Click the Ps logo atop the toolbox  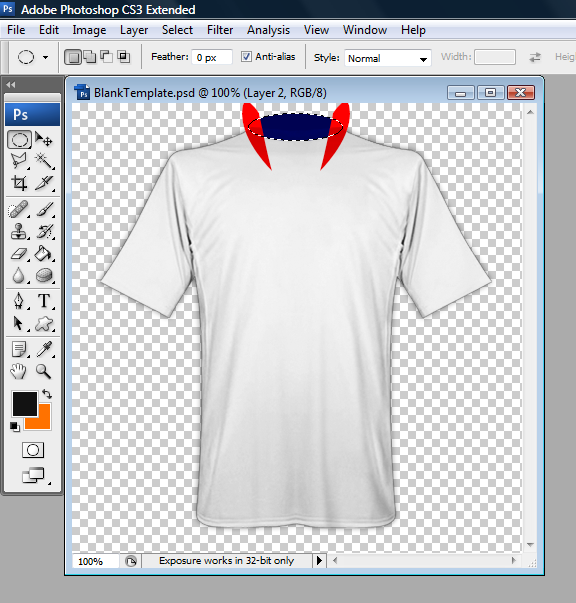[x=32, y=114]
